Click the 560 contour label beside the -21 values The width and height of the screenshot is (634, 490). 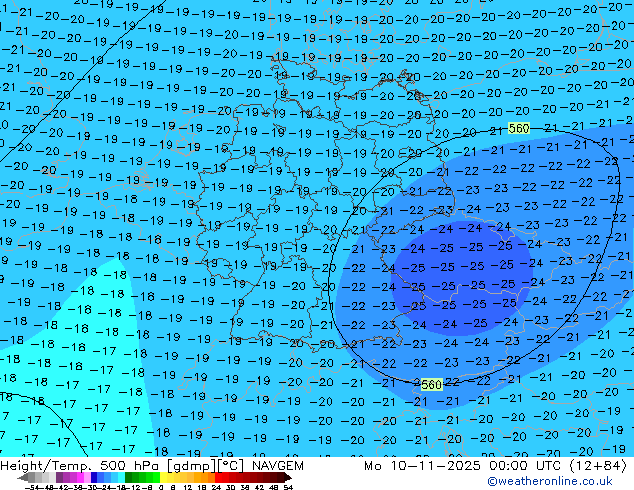coord(519,129)
